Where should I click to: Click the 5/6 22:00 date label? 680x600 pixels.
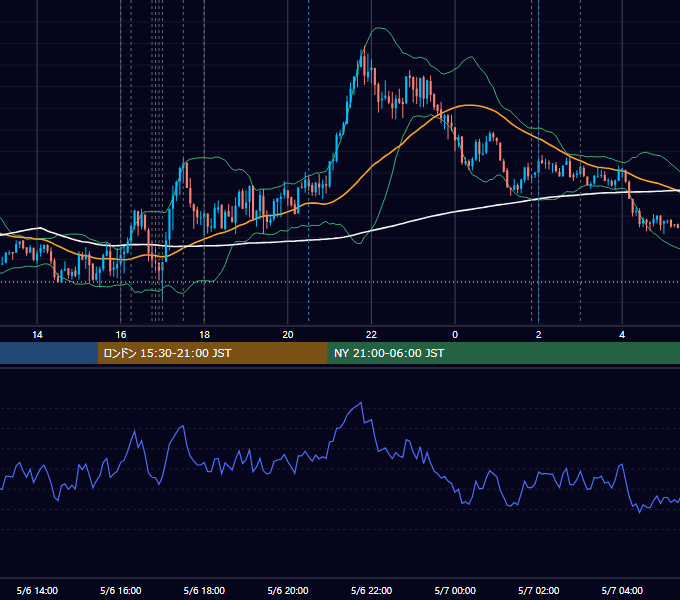pos(372,590)
